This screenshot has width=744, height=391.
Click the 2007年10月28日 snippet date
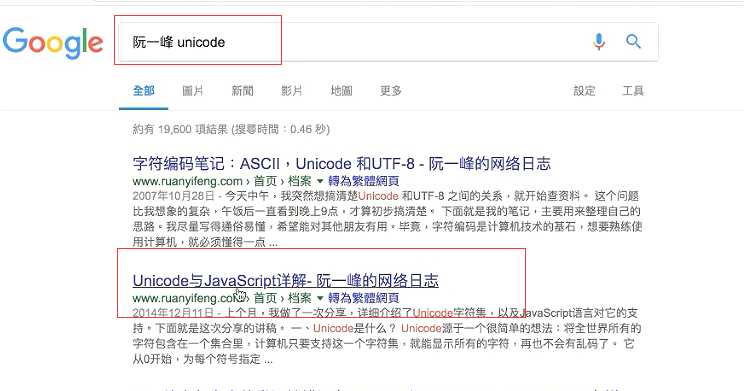(x=174, y=196)
